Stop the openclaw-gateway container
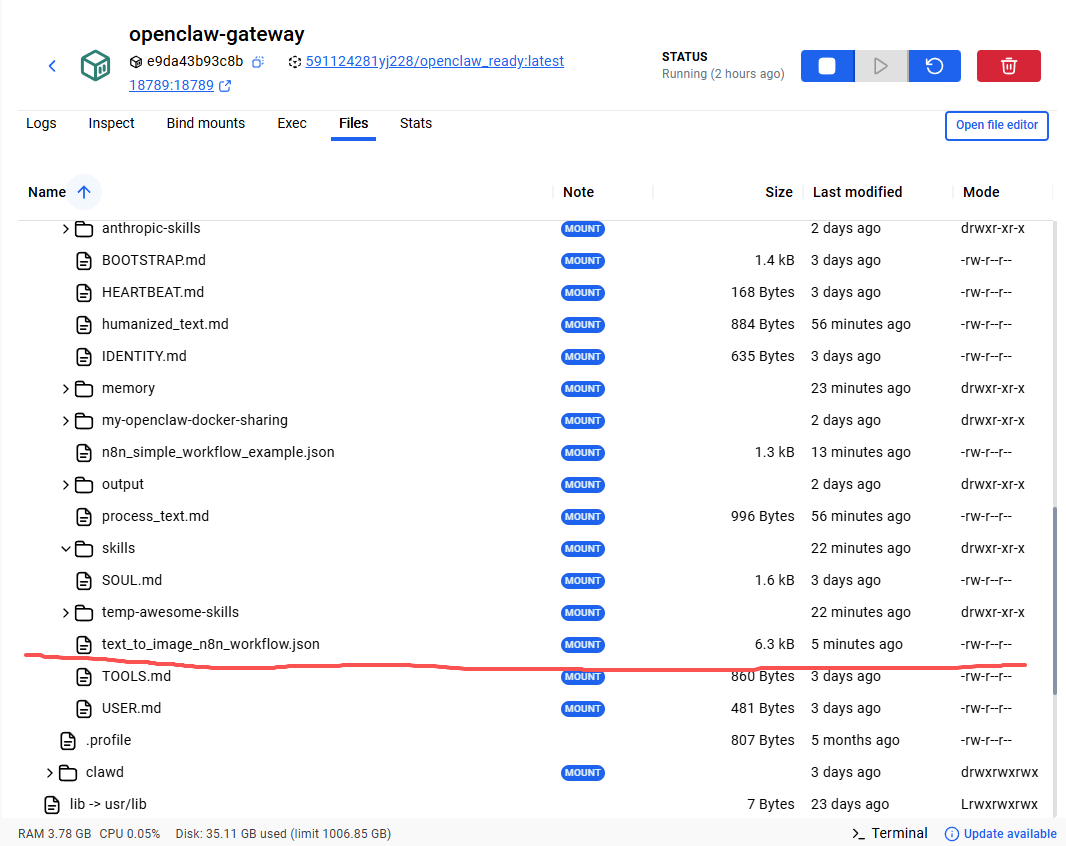 827,66
